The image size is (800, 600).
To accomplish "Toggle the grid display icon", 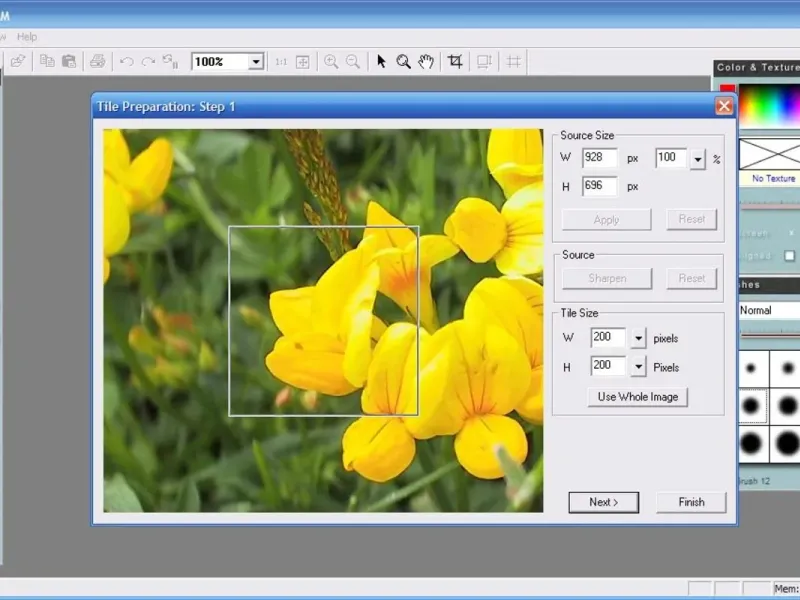I will (514, 62).
